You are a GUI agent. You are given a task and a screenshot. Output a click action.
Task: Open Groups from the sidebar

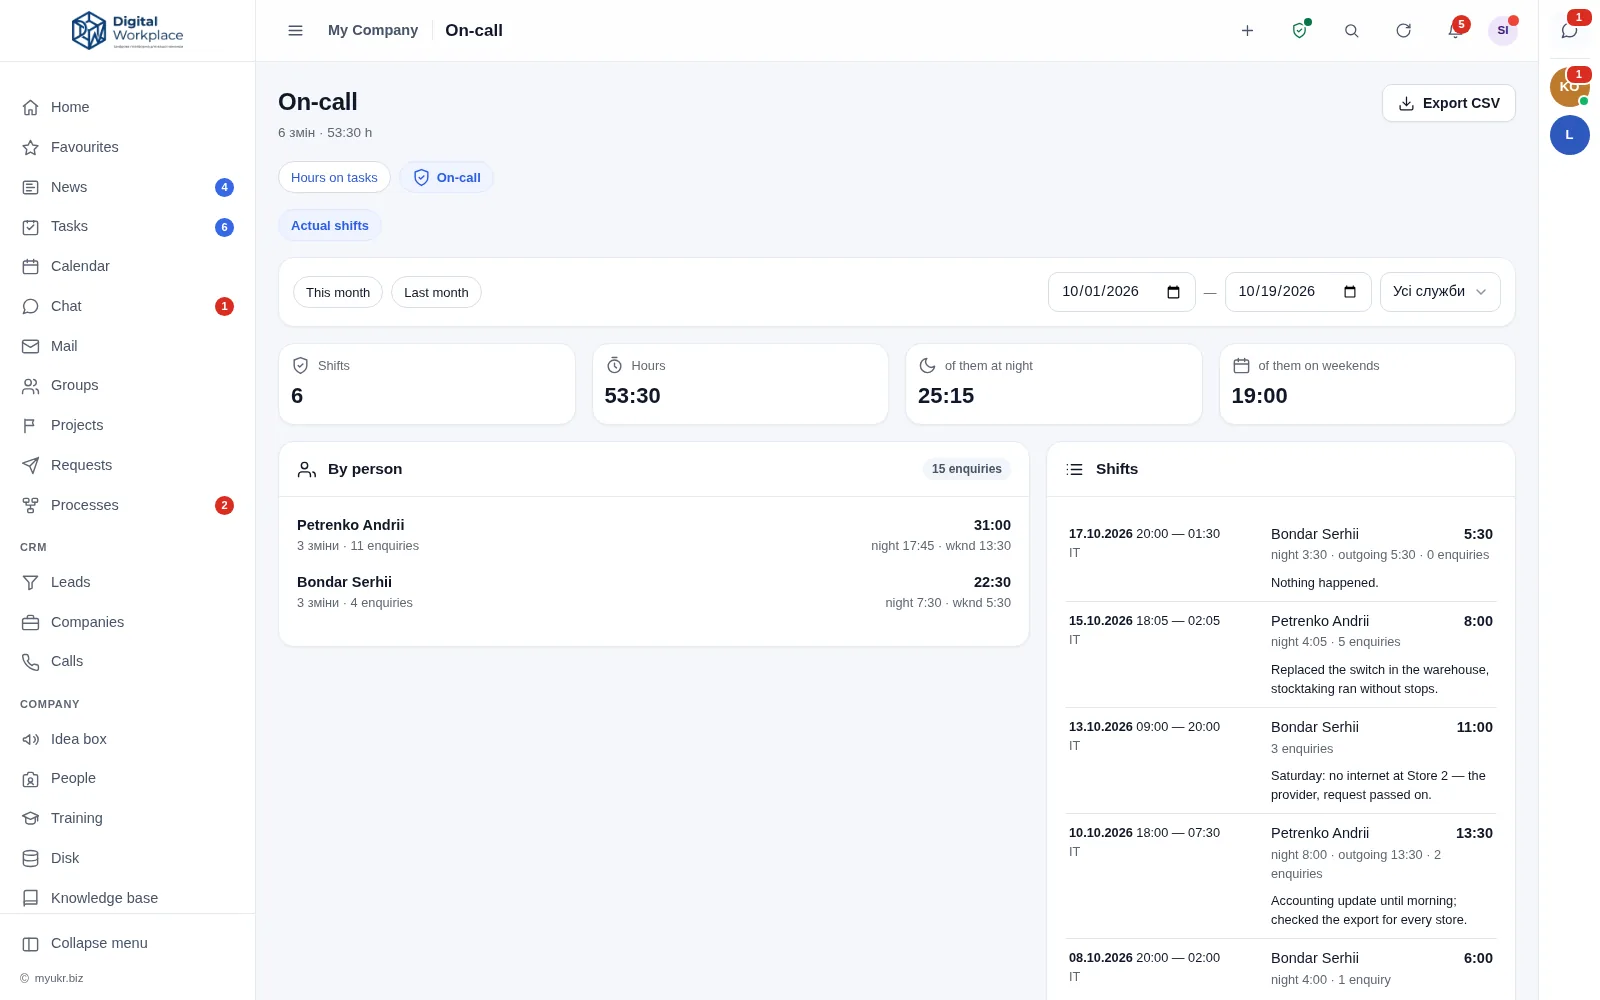pyautogui.click(x=128, y=385)
